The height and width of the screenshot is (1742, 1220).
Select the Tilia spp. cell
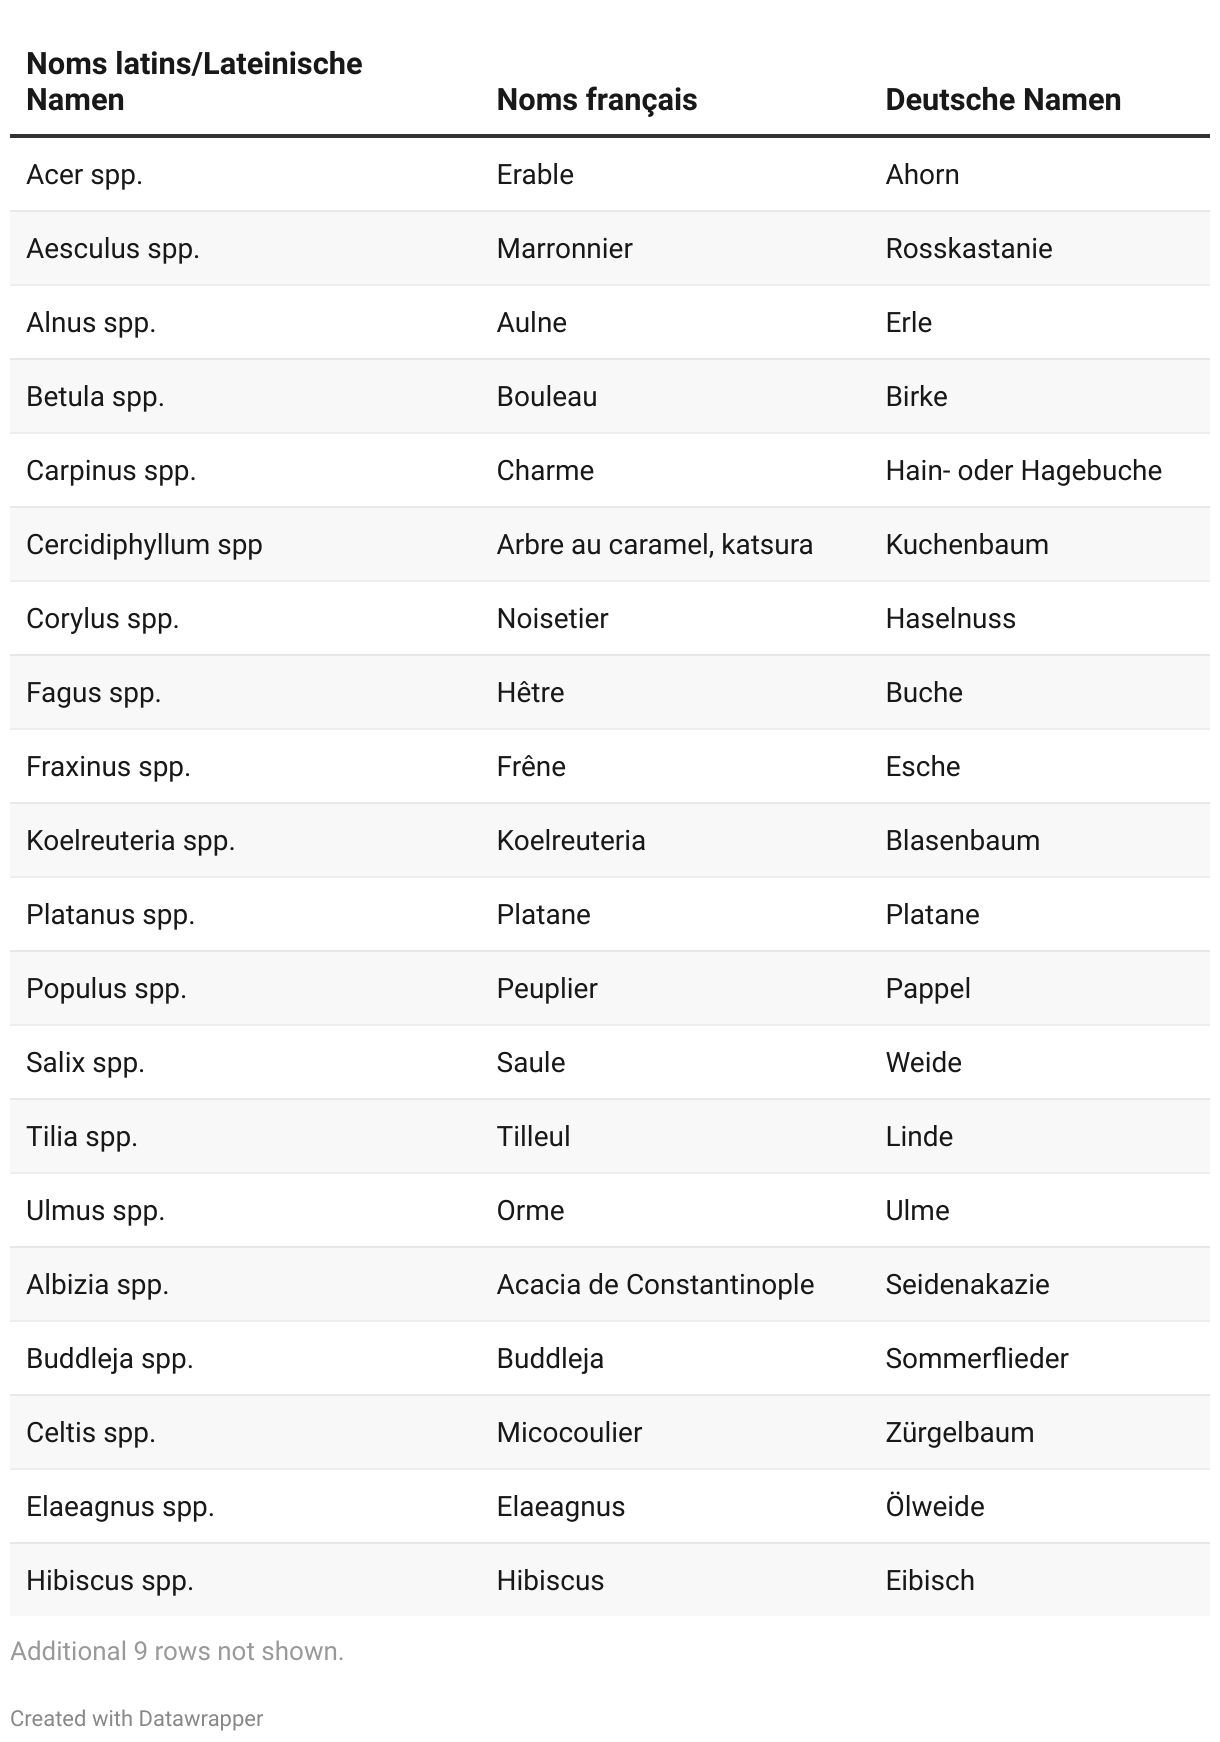pyautogui.click(x=82, y=1136)
